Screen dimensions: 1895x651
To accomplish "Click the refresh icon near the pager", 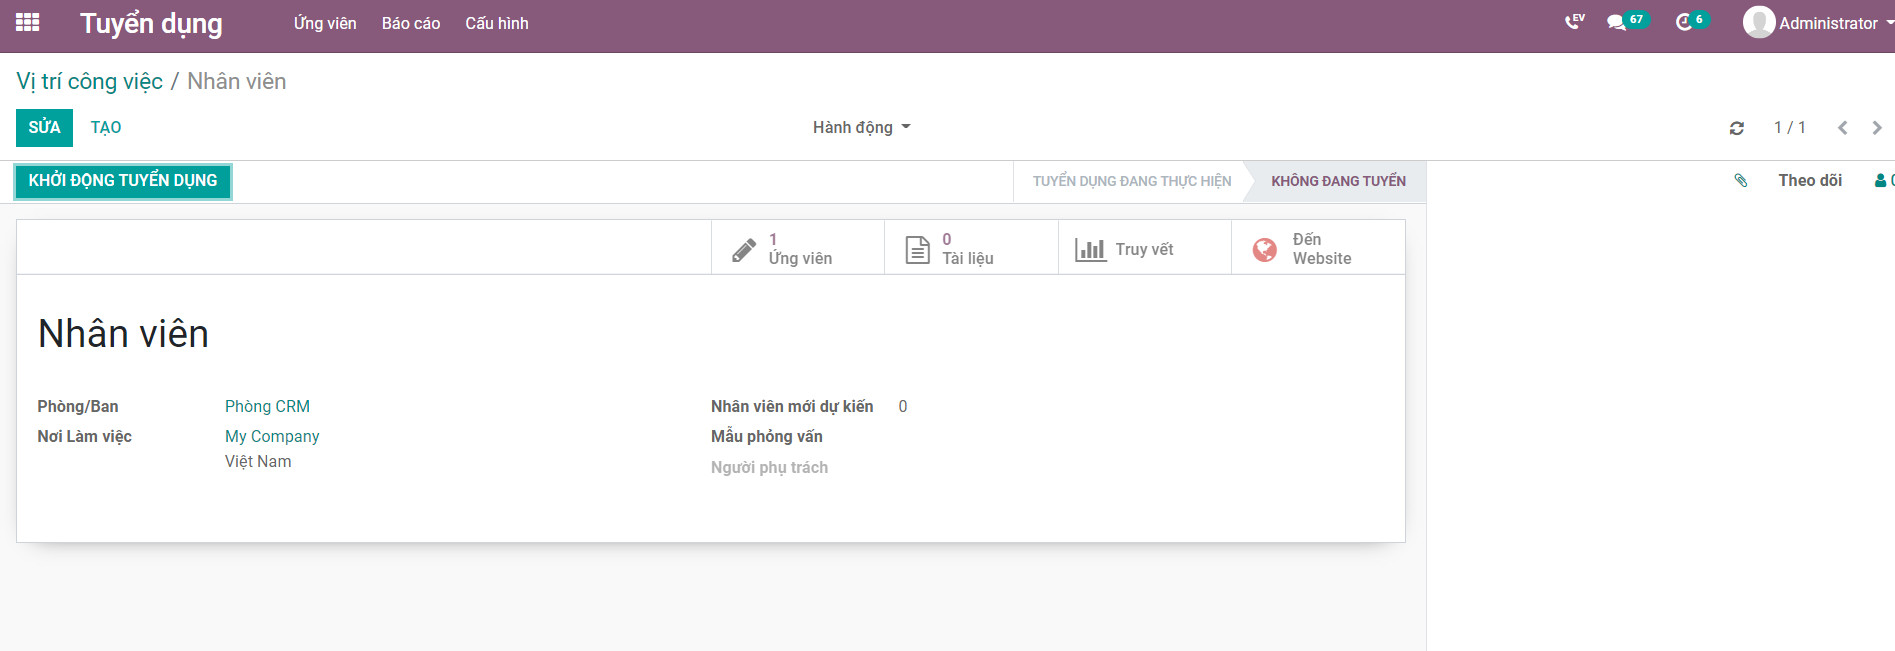I will (x=1737, y=128).
